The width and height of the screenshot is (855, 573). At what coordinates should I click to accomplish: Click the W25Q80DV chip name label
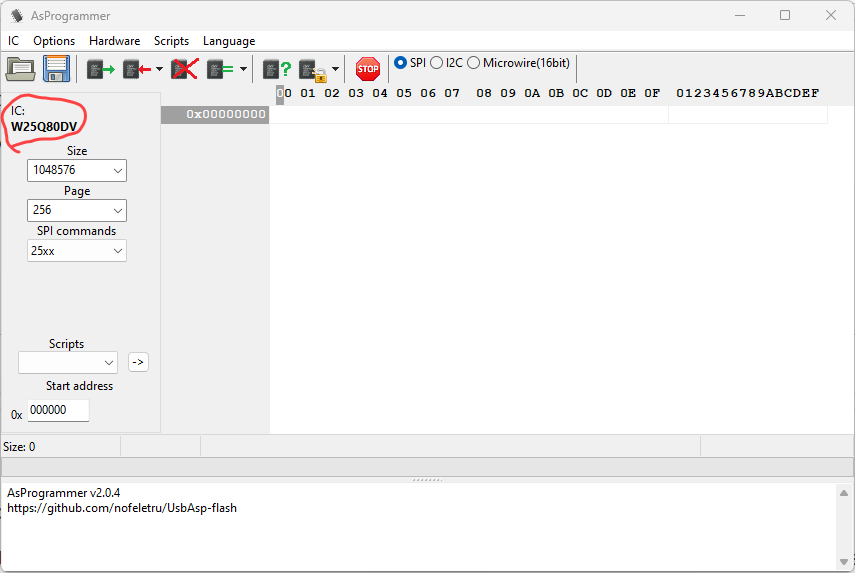click(x=44, y=126)
